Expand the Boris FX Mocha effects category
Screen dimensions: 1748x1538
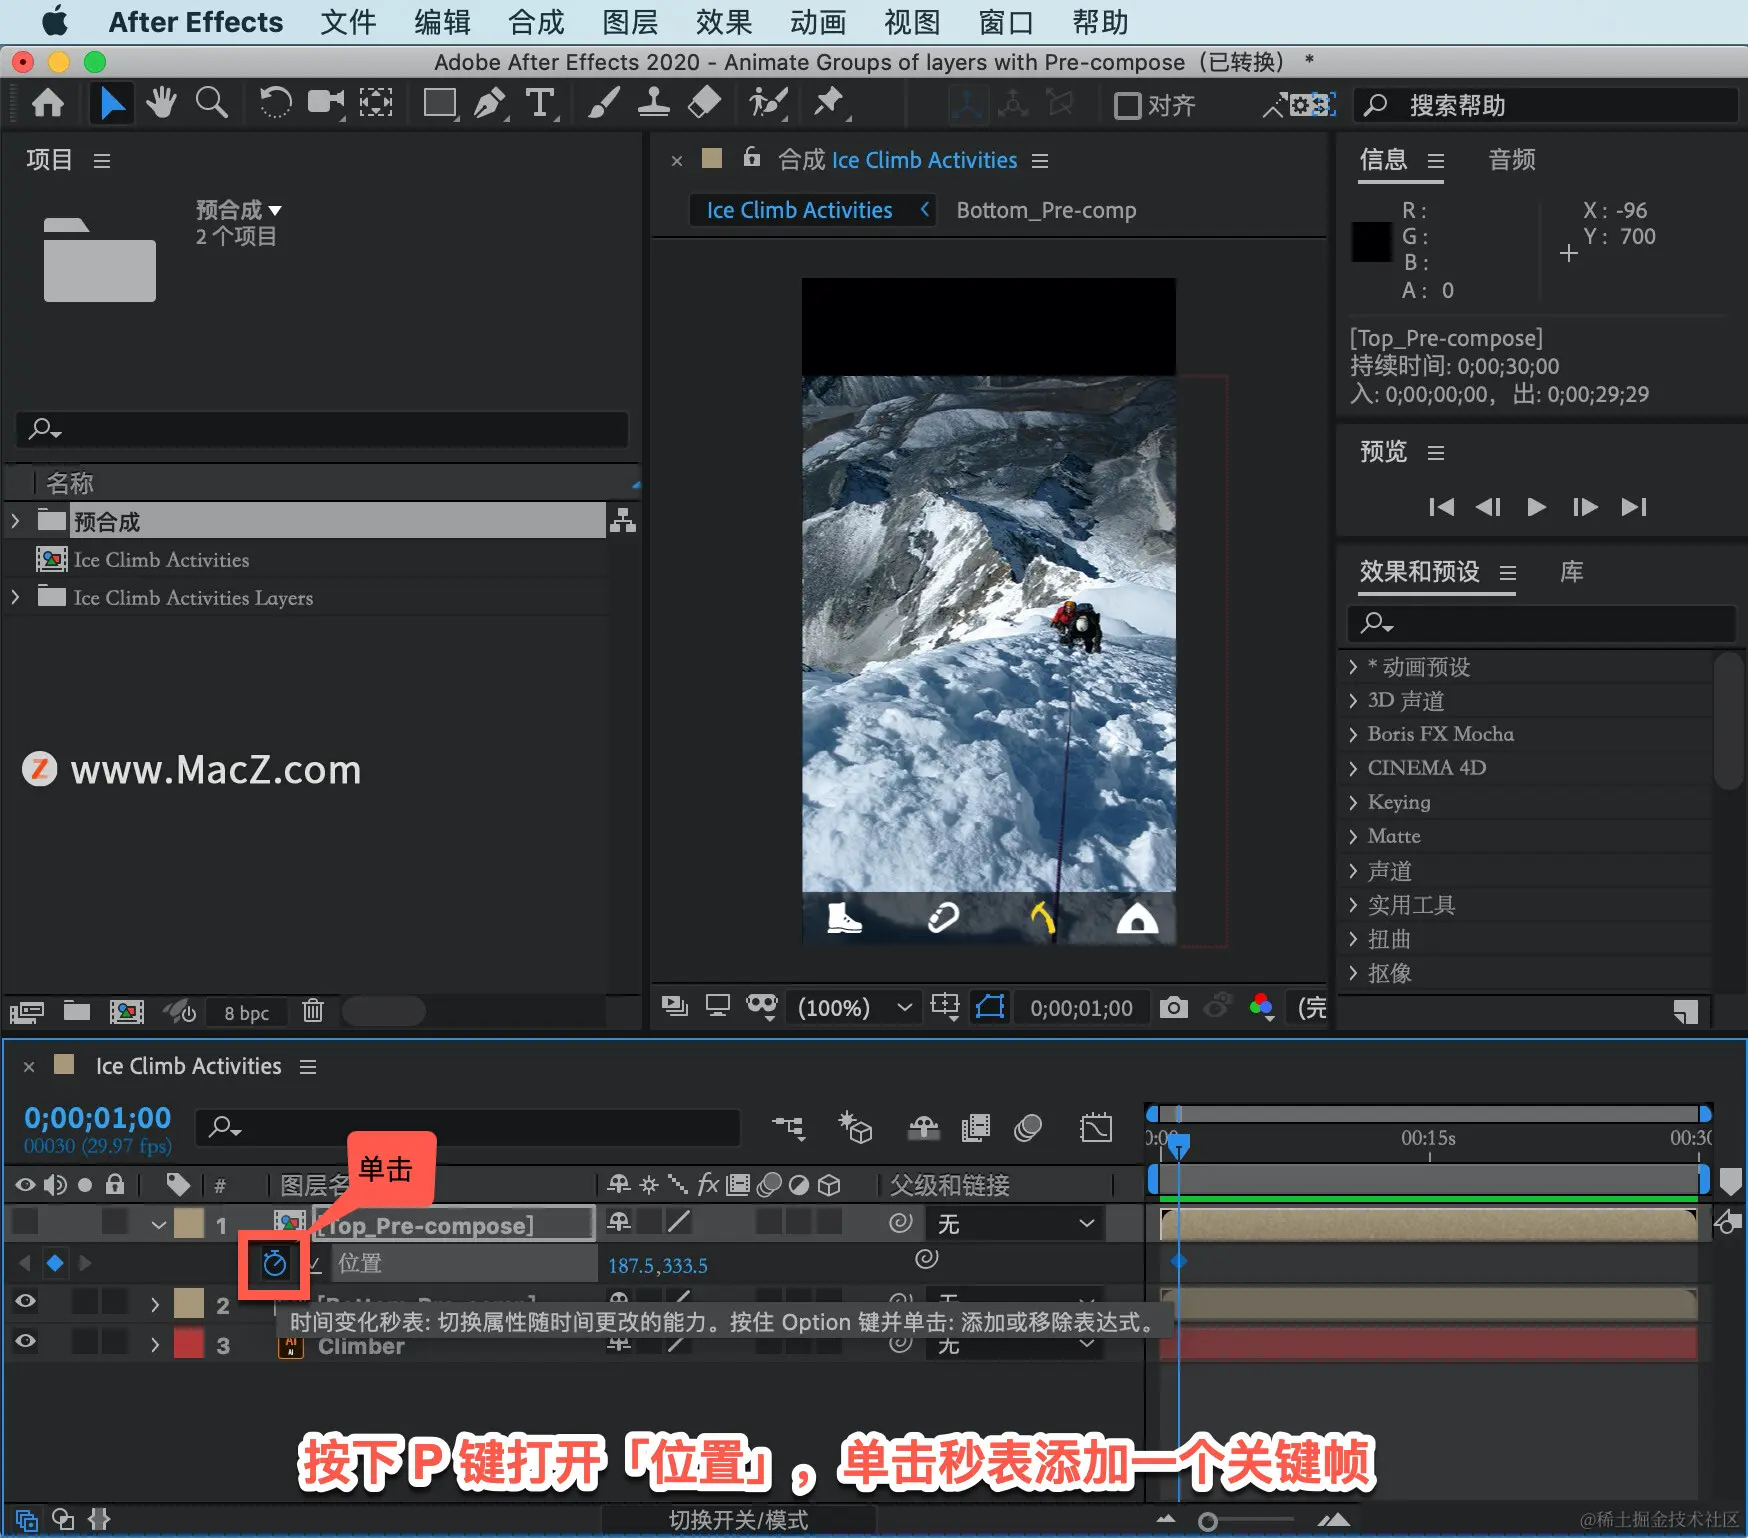1353,734
